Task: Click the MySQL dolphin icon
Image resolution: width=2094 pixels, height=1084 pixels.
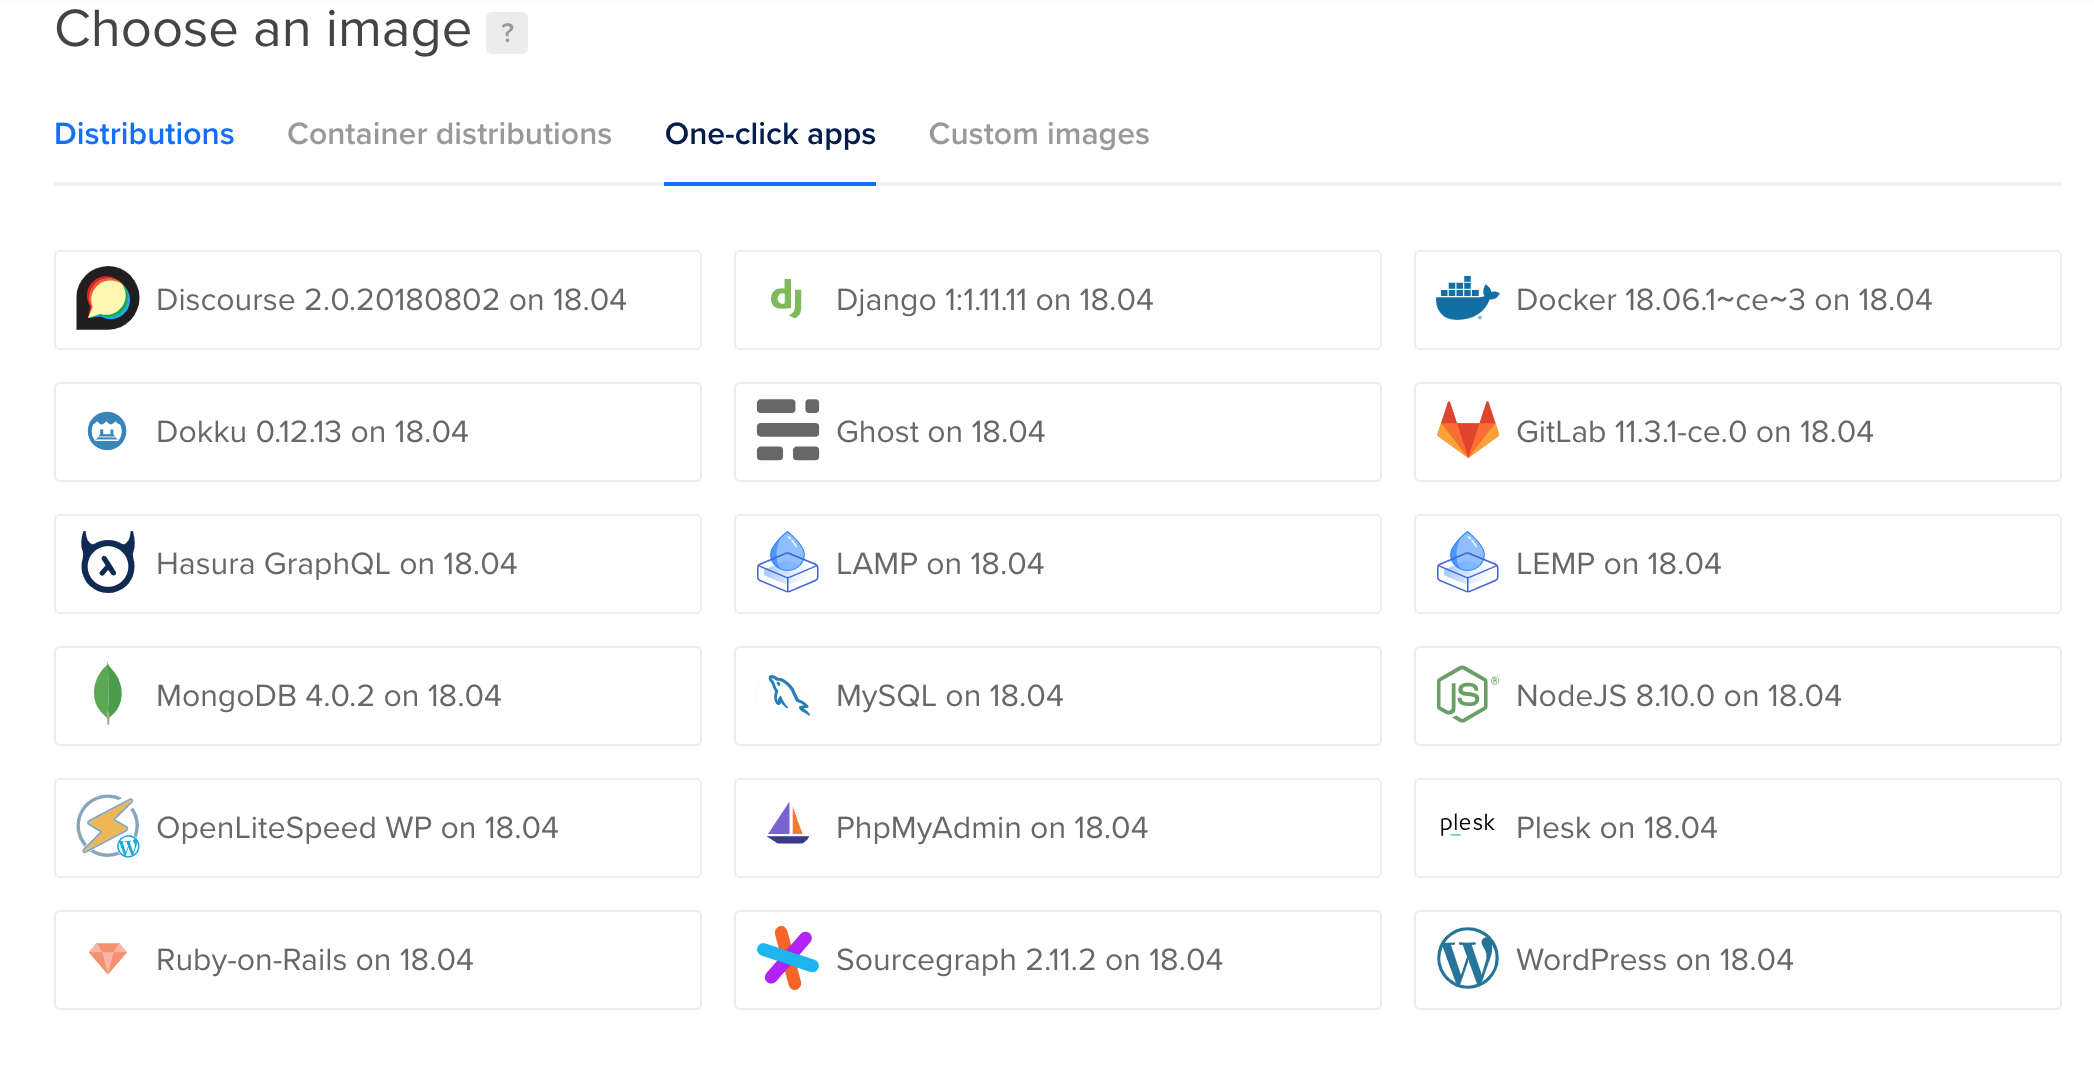Action: [789, 695]
